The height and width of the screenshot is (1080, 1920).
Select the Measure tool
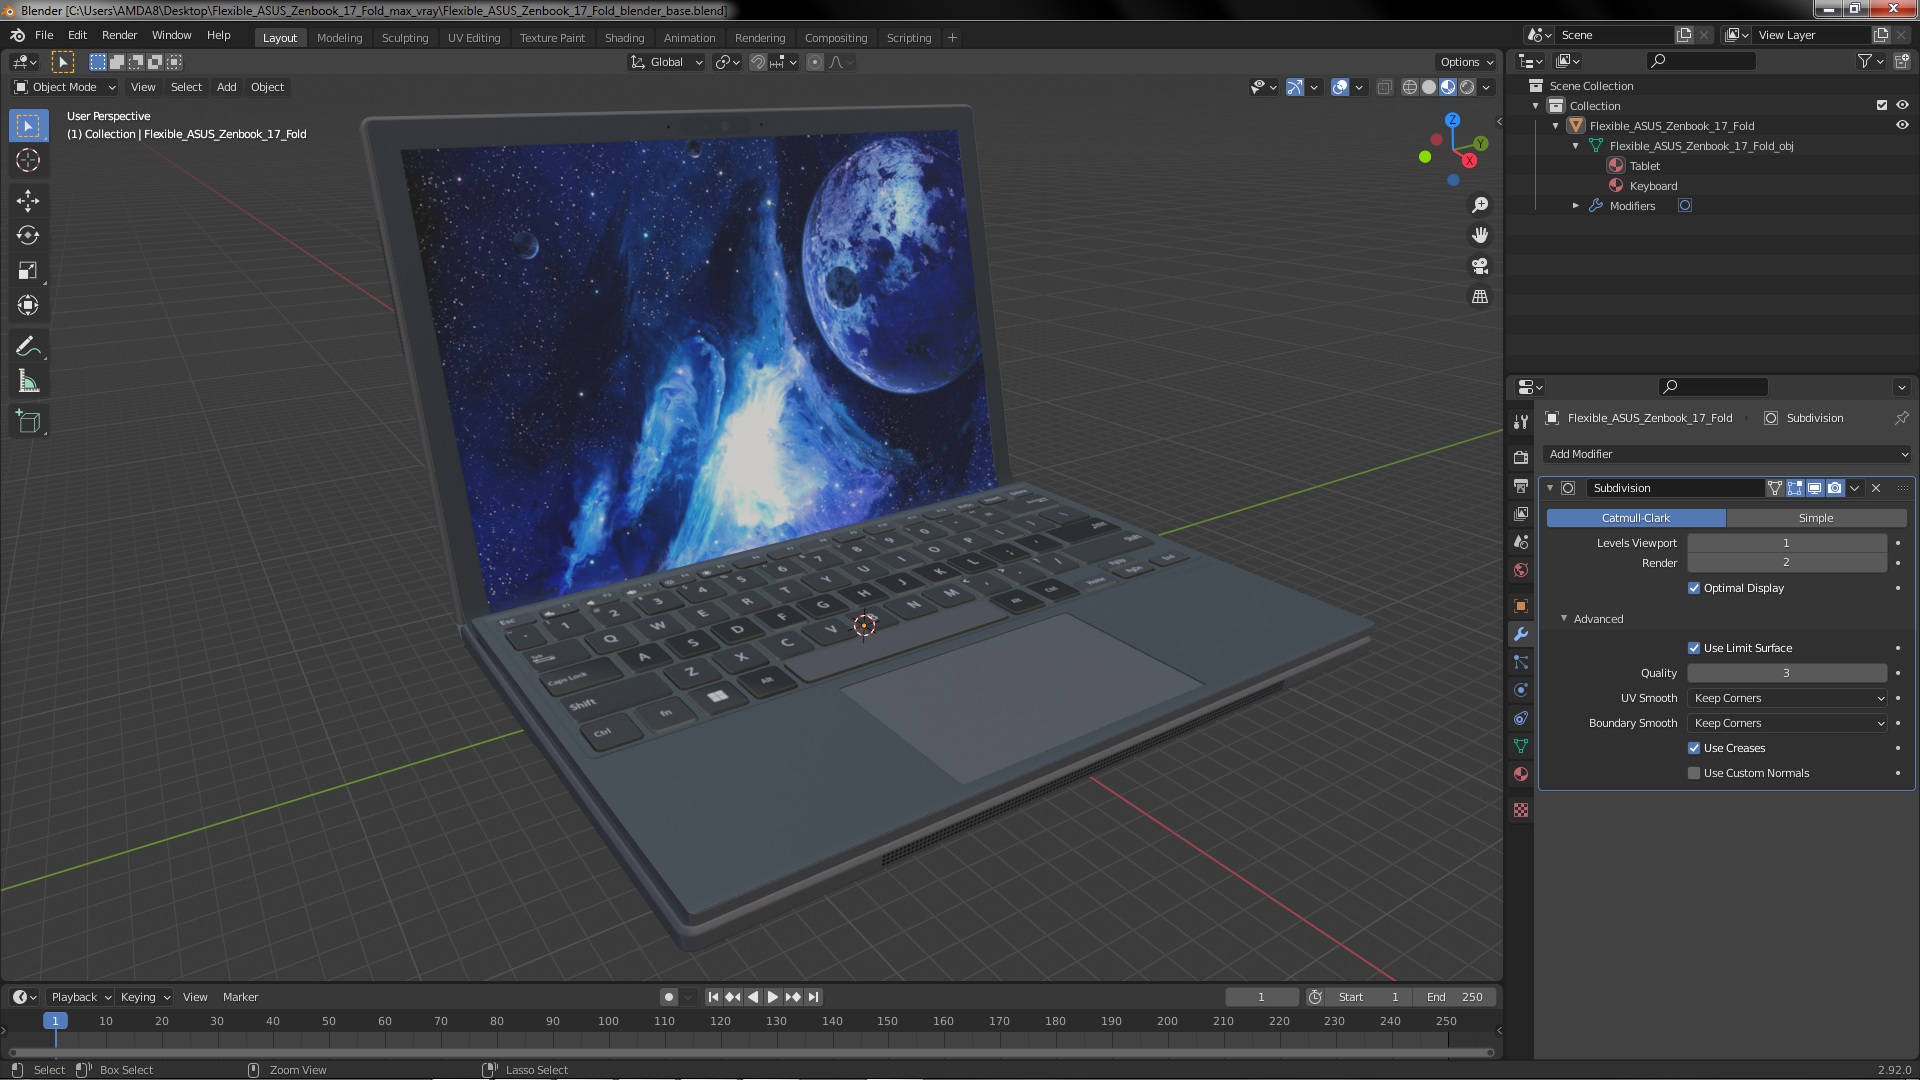point(28,382)
